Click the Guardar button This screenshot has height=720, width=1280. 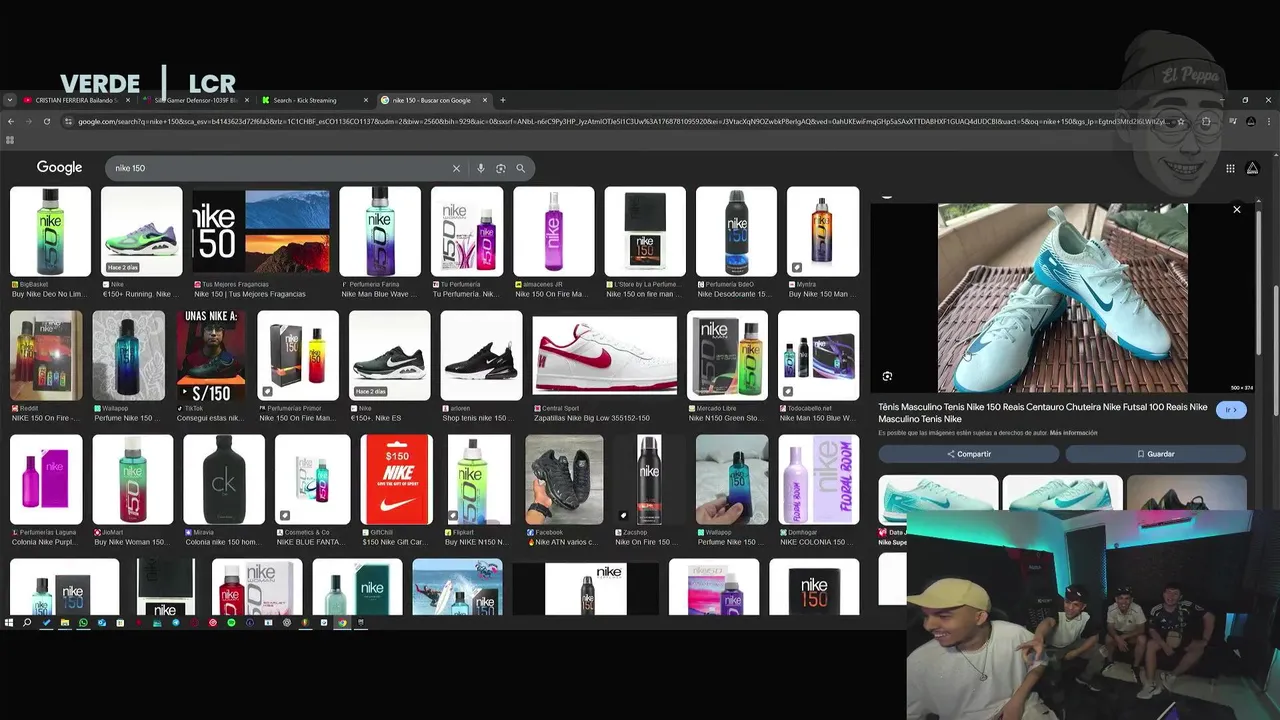tap(1155, 454)
